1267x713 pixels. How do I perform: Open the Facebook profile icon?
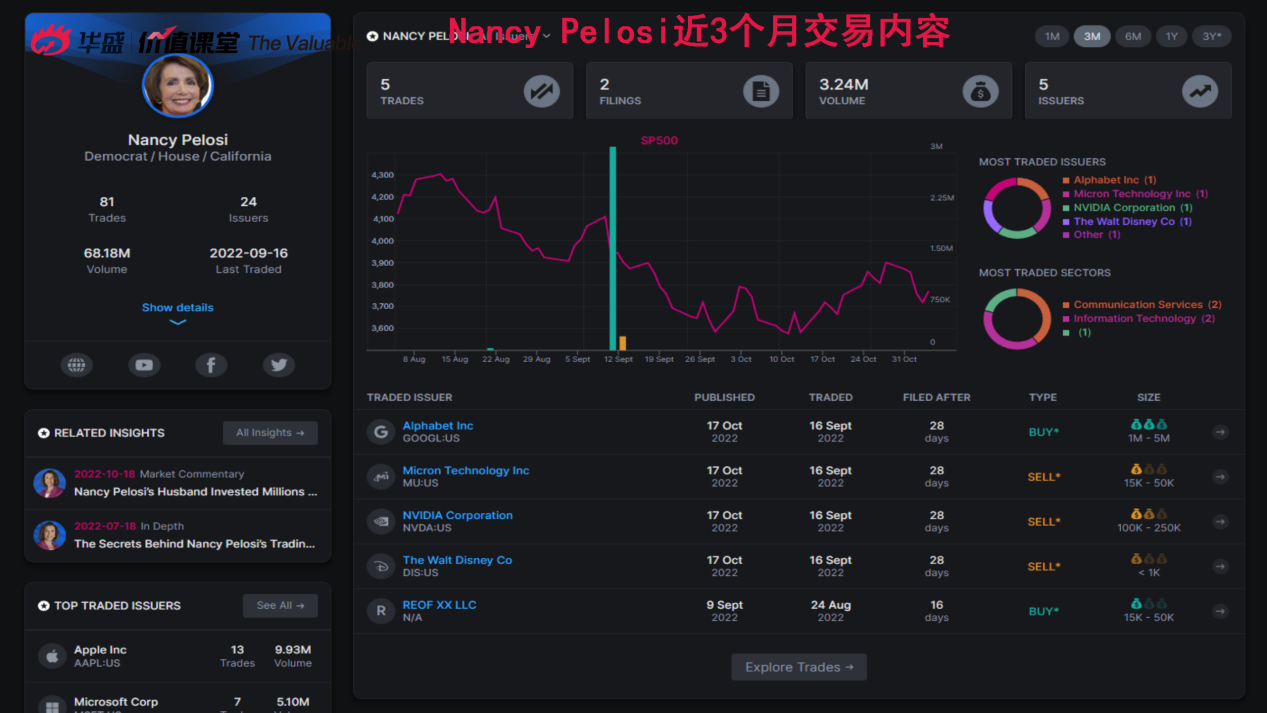[x=211, y=365]
